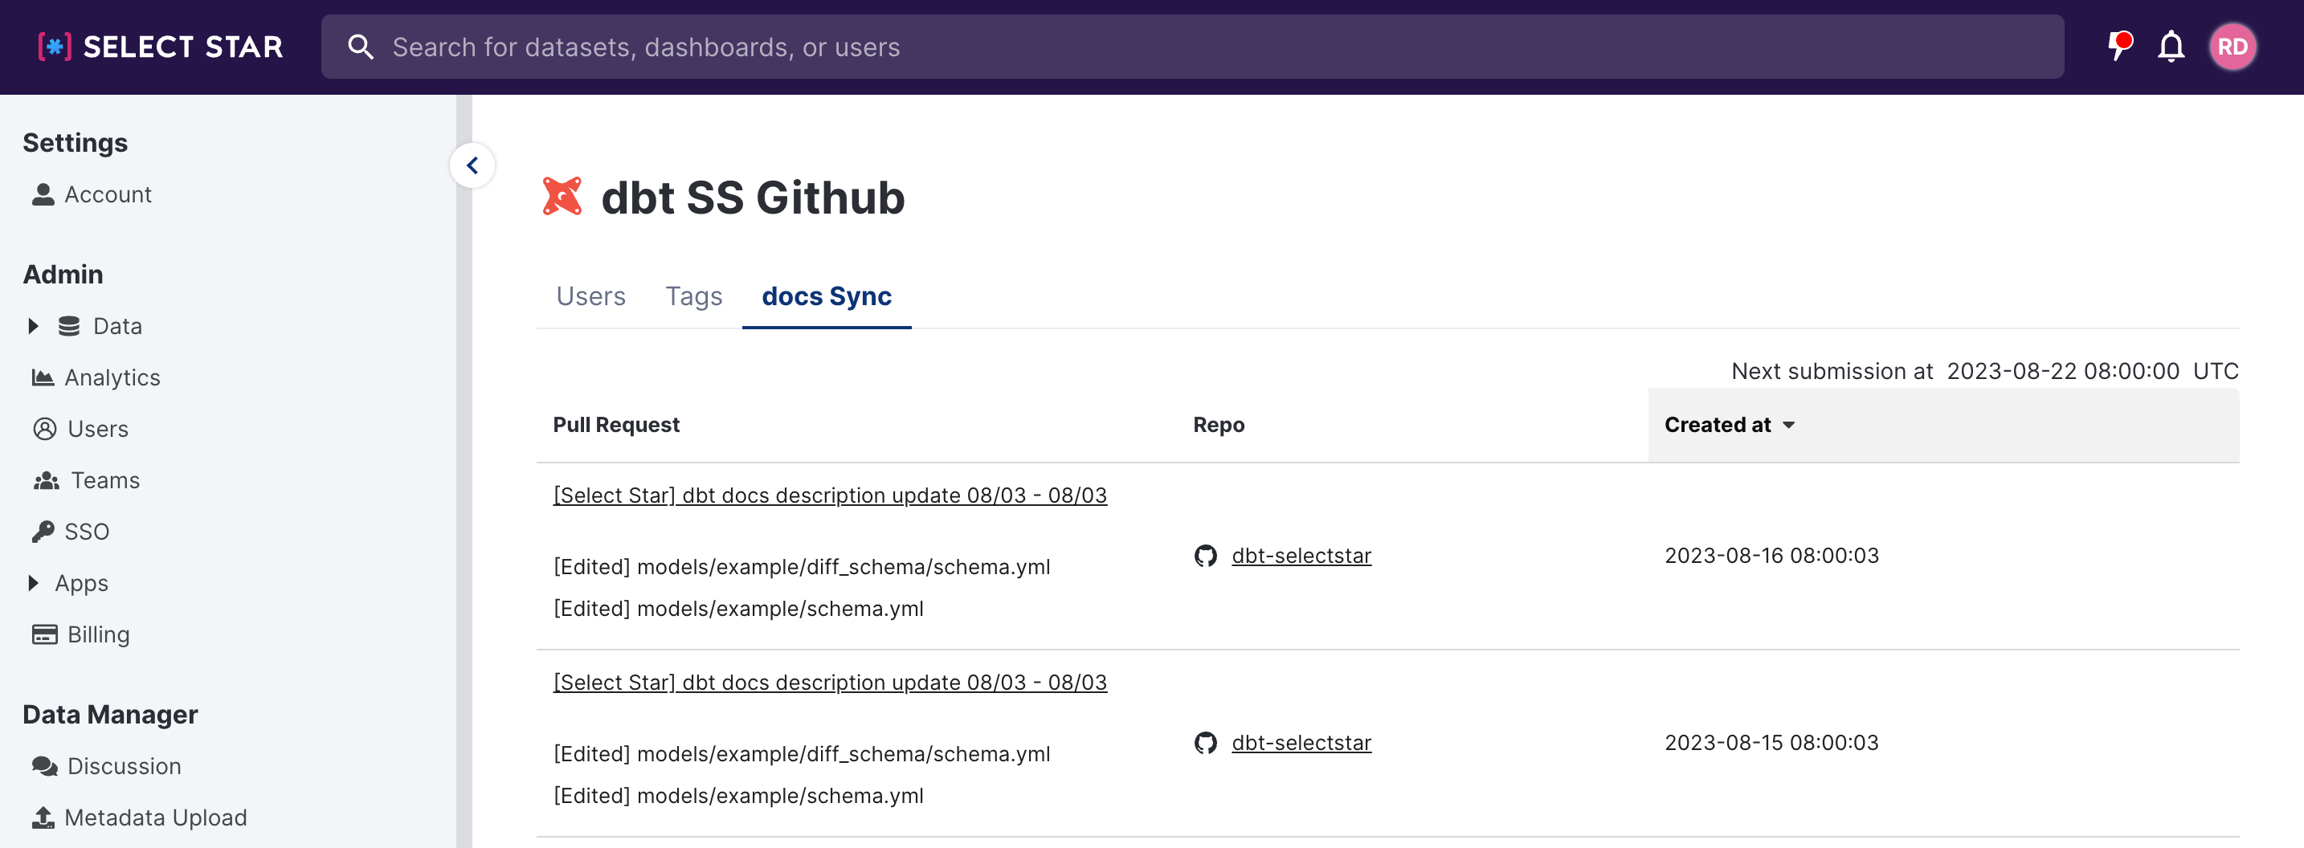
Task: Click the GitHub icon beside the 2023-08-15 repo
Action: (x=1206, y=743)
